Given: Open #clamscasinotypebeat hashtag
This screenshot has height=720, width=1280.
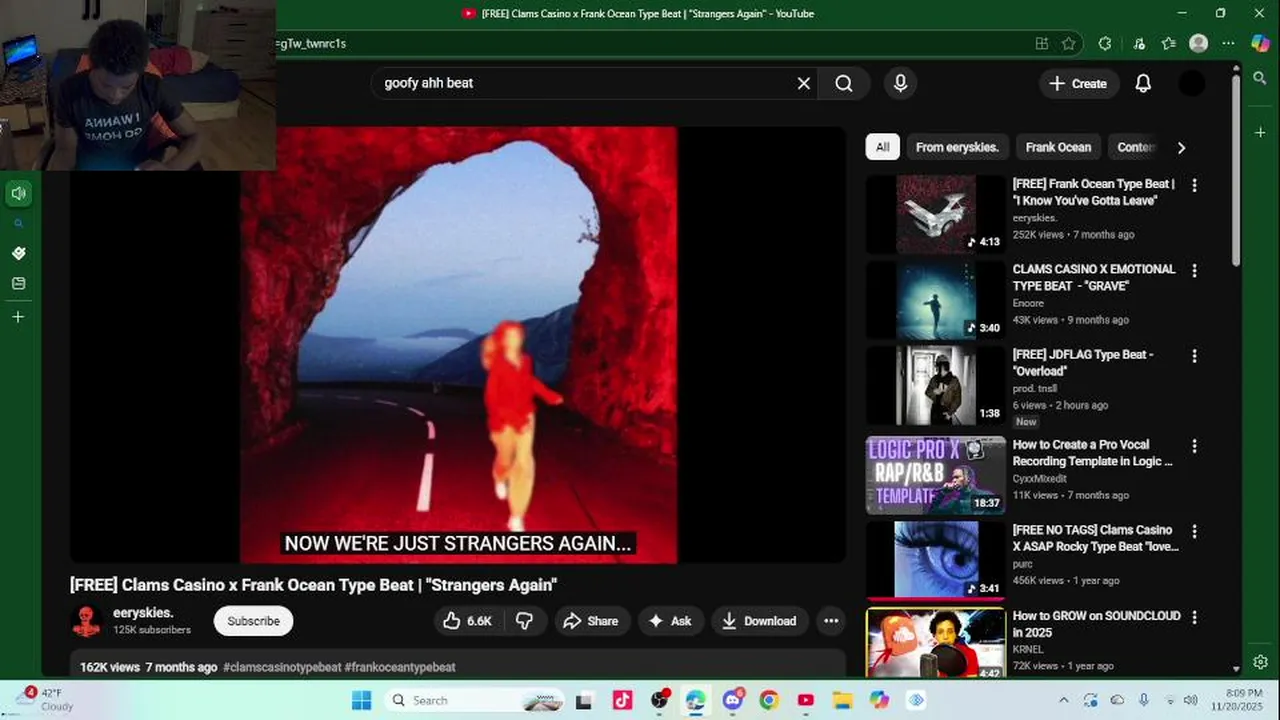Looking at the screenshot, I should [282, 667].
